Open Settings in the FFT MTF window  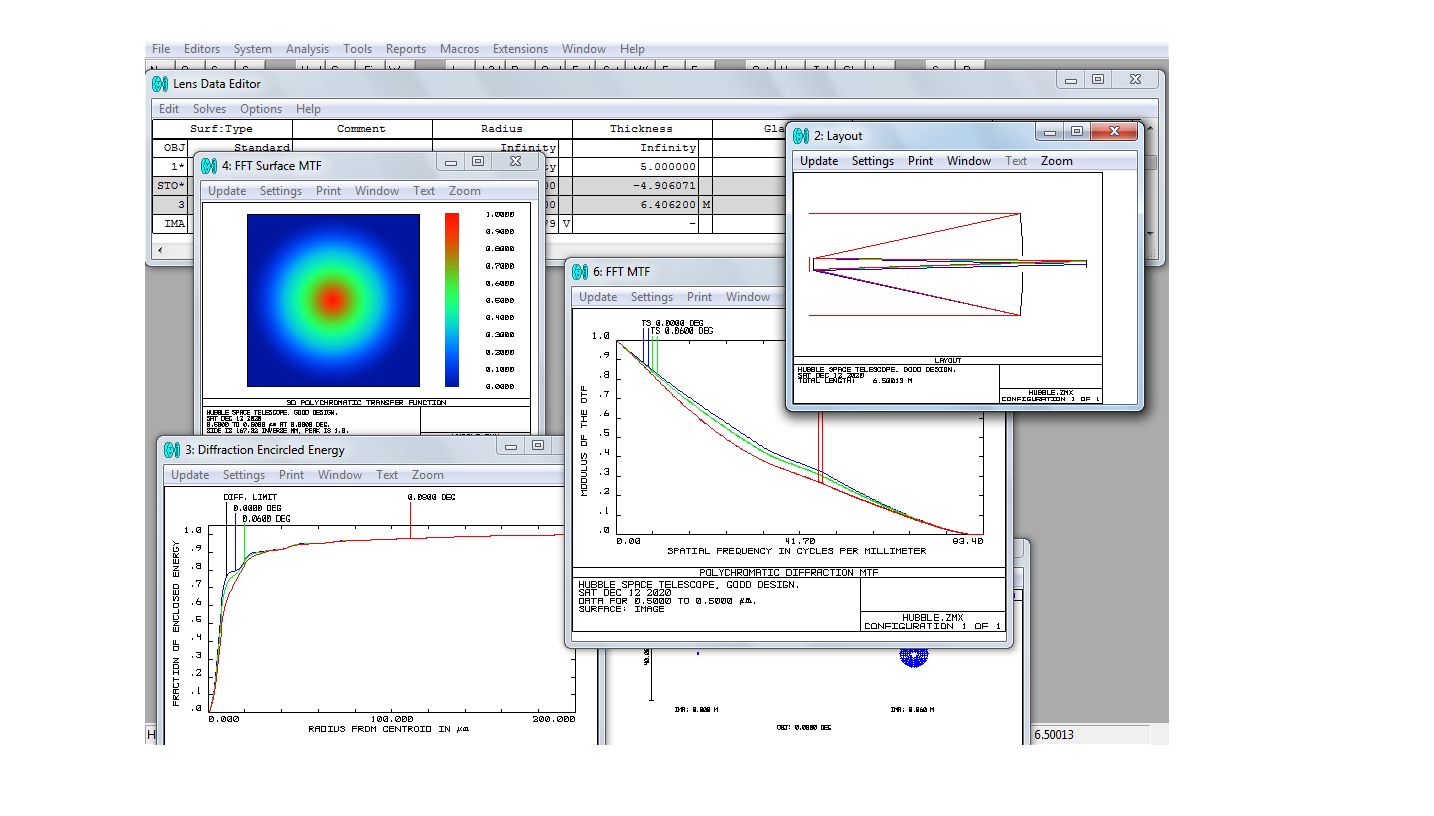651,297
